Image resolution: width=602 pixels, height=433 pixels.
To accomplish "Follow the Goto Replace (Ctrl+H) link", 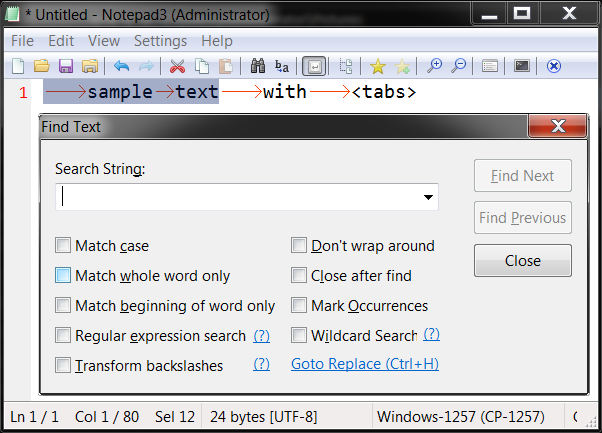I will (365, 364).
